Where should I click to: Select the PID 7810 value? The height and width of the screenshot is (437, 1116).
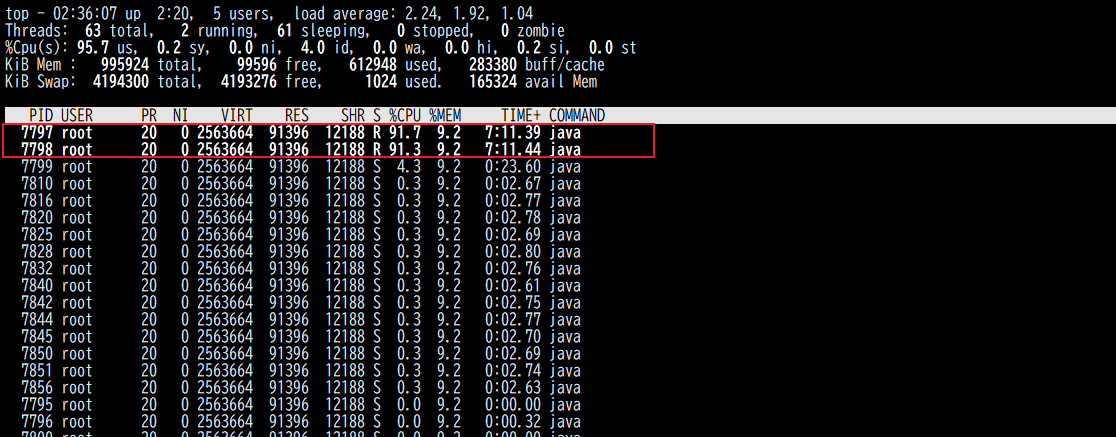37,184
